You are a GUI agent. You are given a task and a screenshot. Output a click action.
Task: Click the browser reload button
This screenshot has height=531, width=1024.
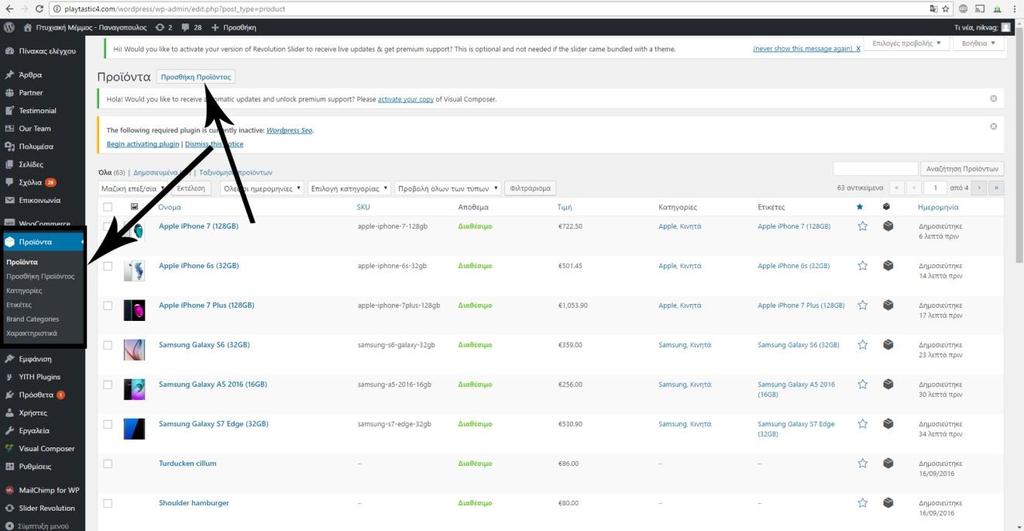[x=39, y=8]
